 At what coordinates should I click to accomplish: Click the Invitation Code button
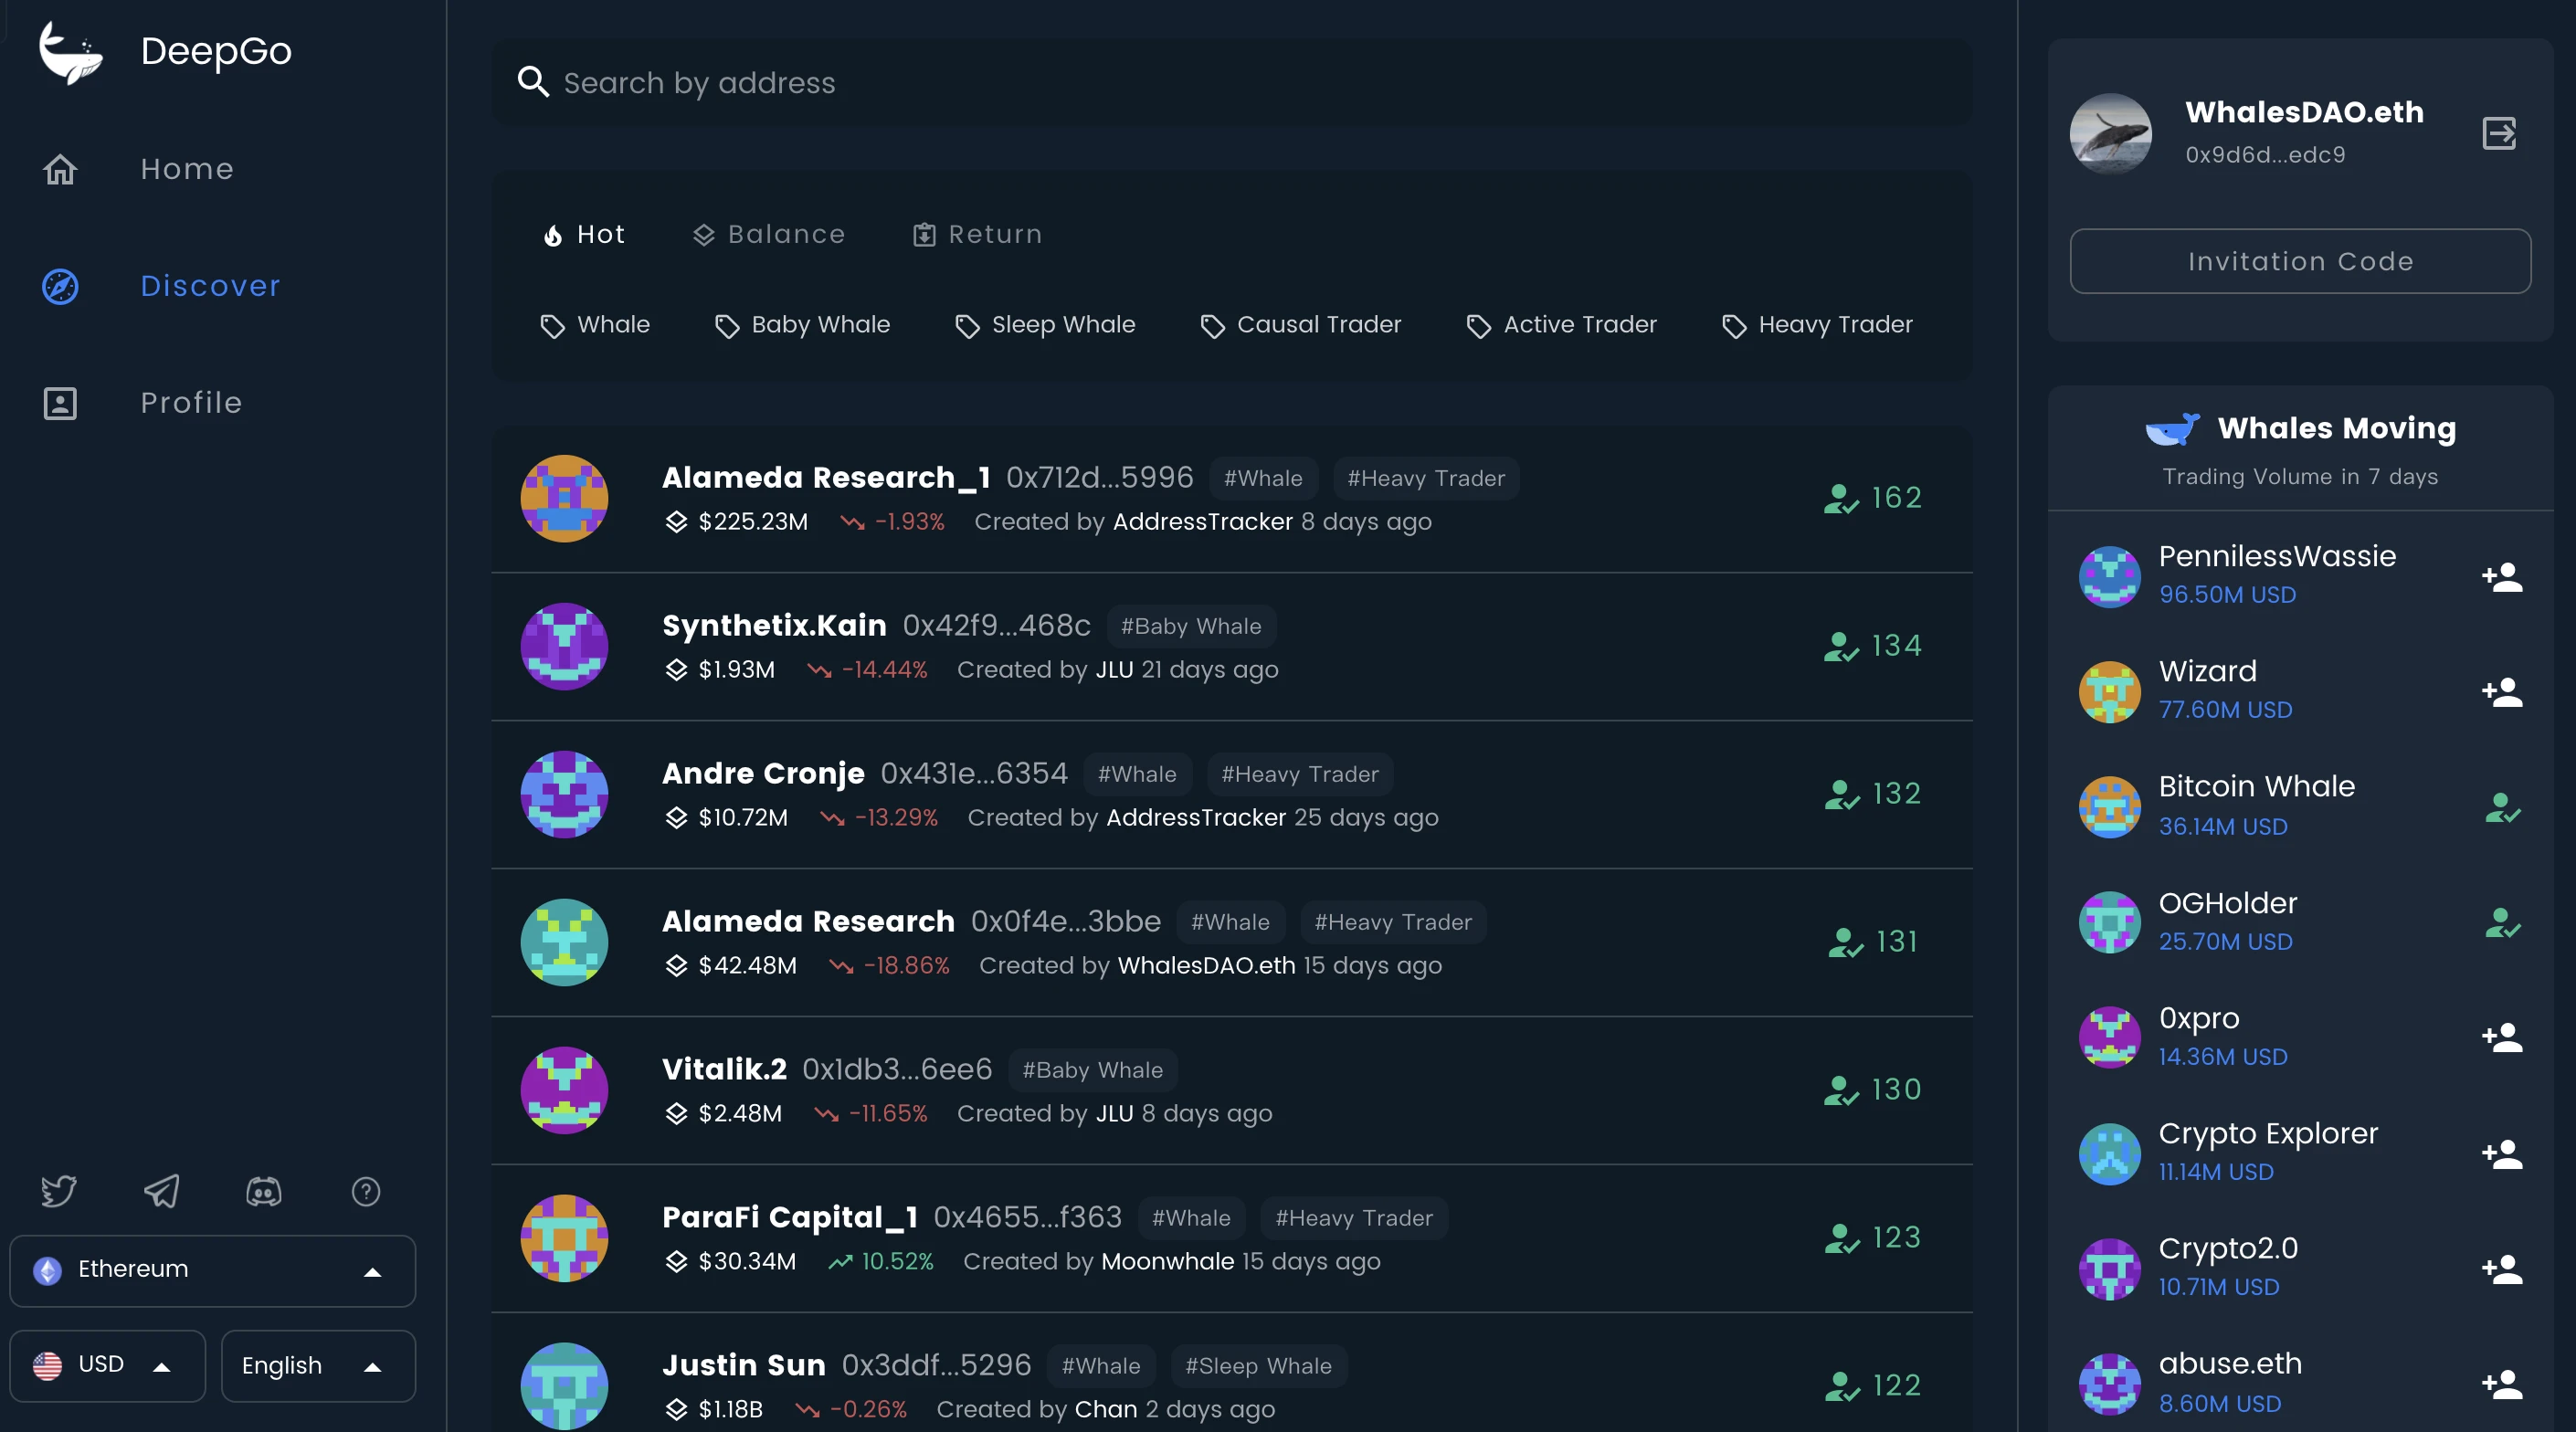click(2300, 261)
